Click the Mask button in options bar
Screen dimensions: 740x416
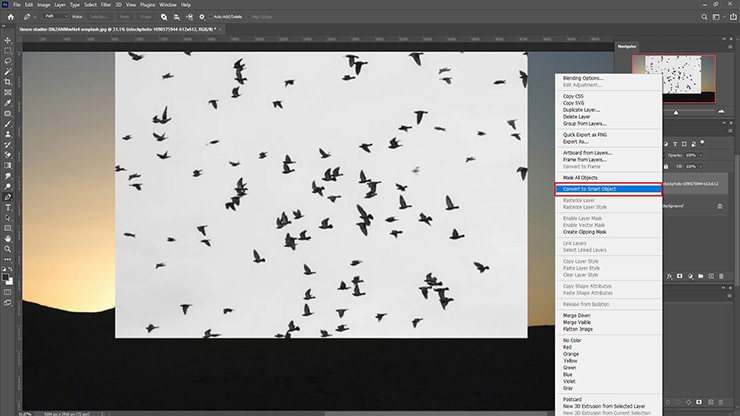click(125, 17)
